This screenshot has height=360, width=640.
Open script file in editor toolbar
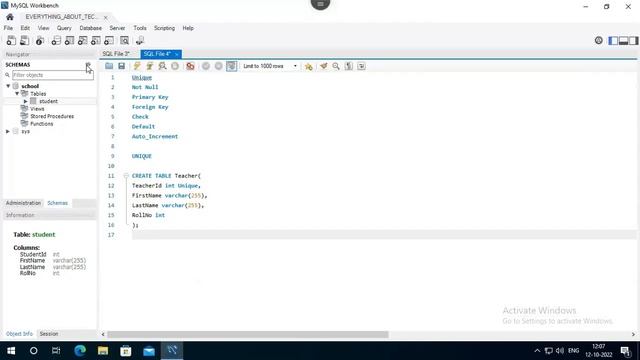click(109, 66)
